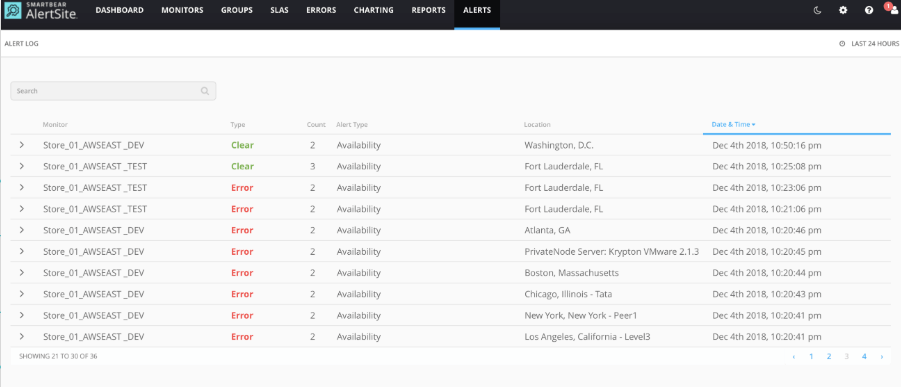This screenshot has height=387, width=901.
Task: Toggle dark mode moon icon
Action: point(818,10)
